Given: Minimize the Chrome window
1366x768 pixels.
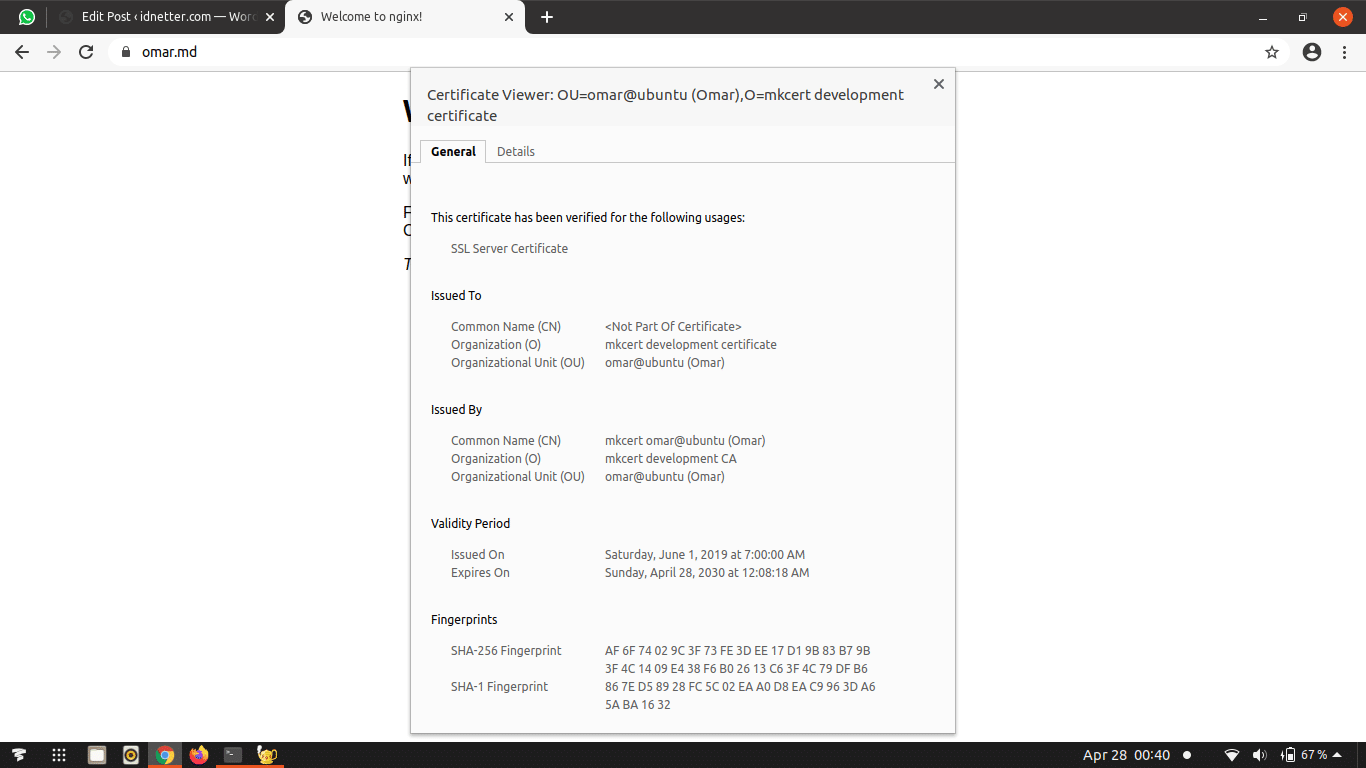Looking at the screenshot, I should (1264, 17).
